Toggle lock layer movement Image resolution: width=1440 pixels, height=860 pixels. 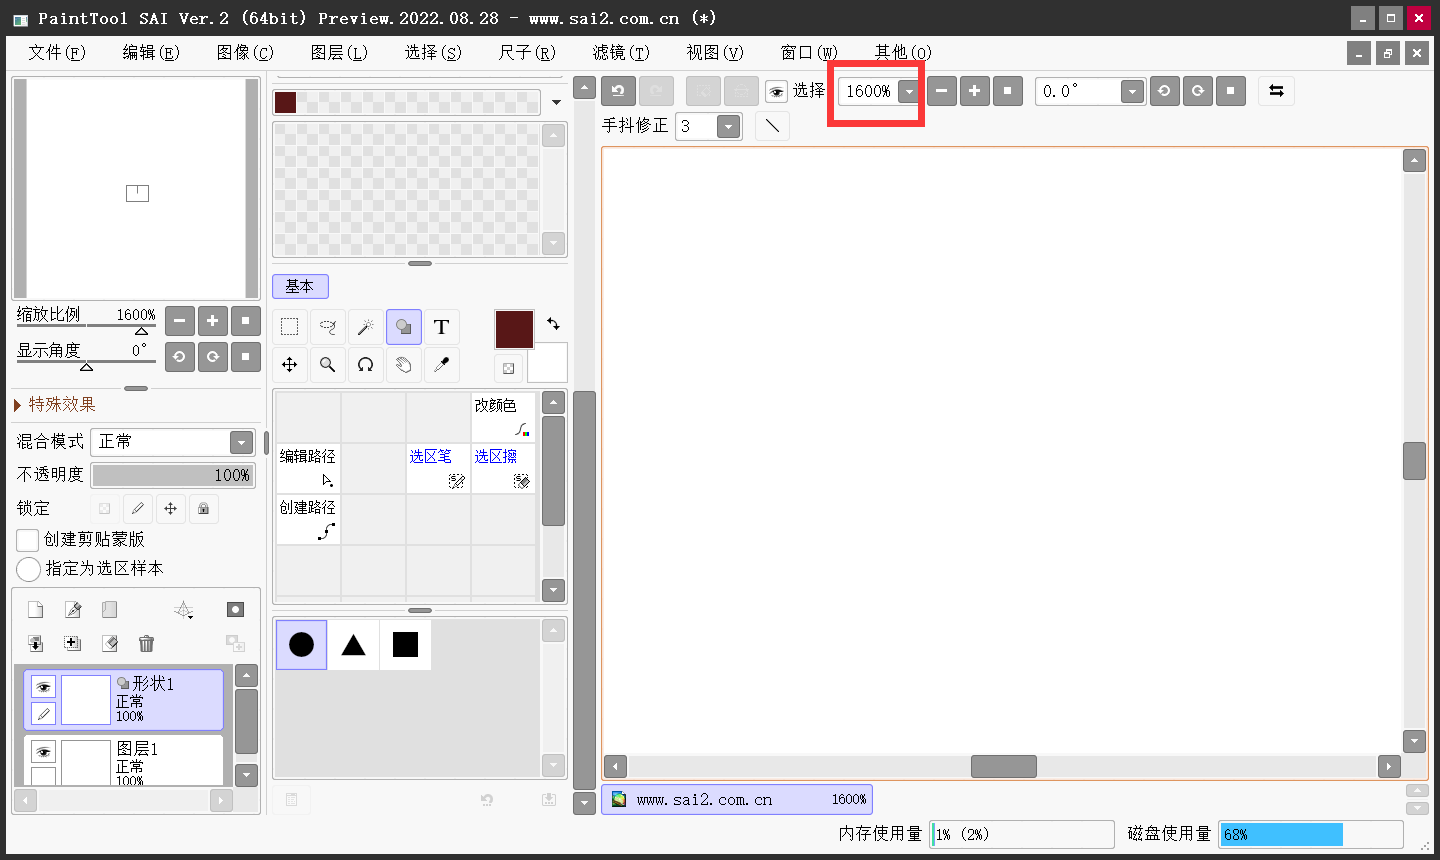tap(171, 509)
